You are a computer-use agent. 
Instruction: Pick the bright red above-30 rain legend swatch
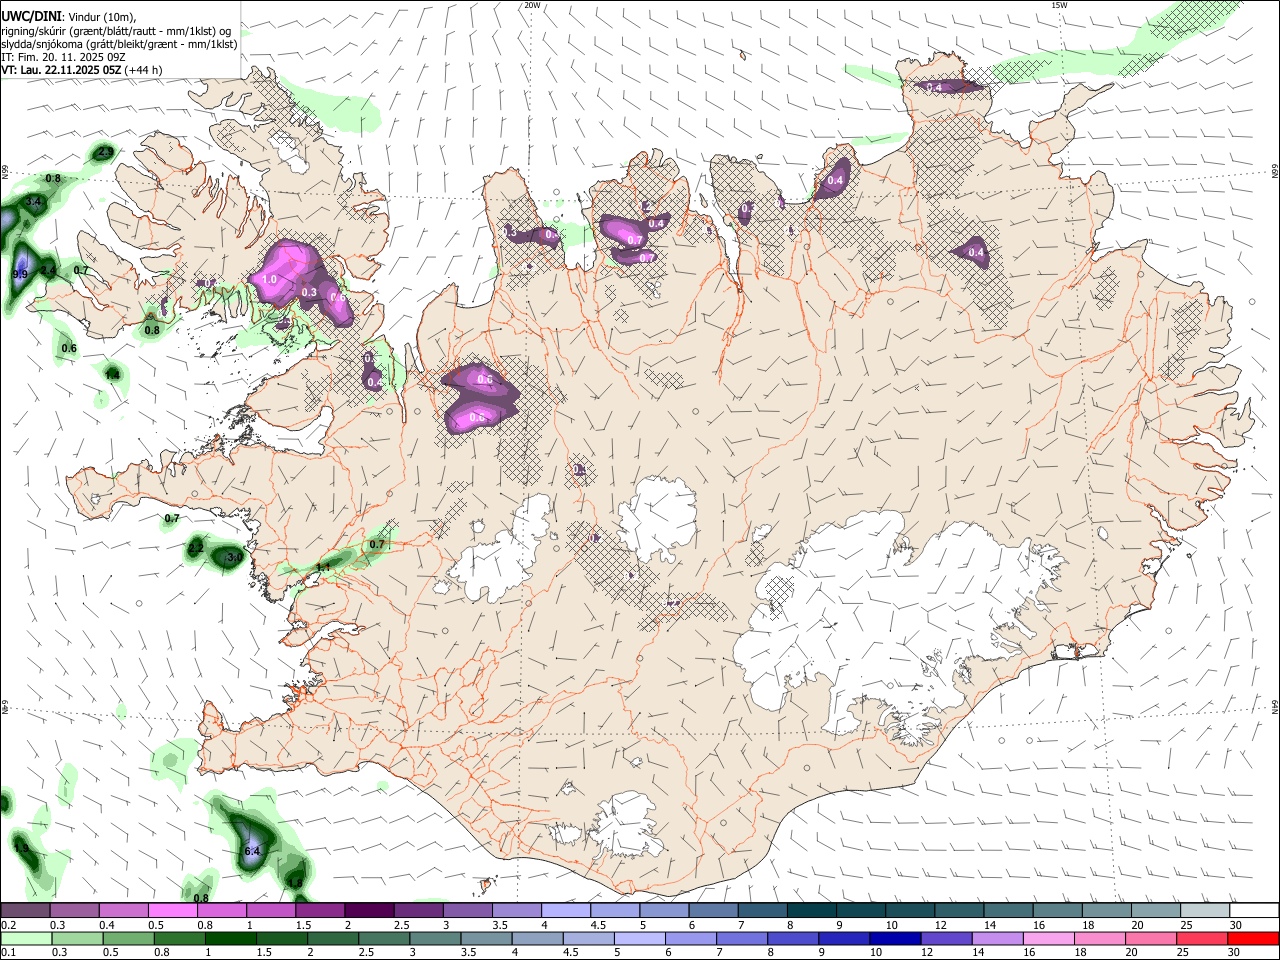[x=1254, y=938]
